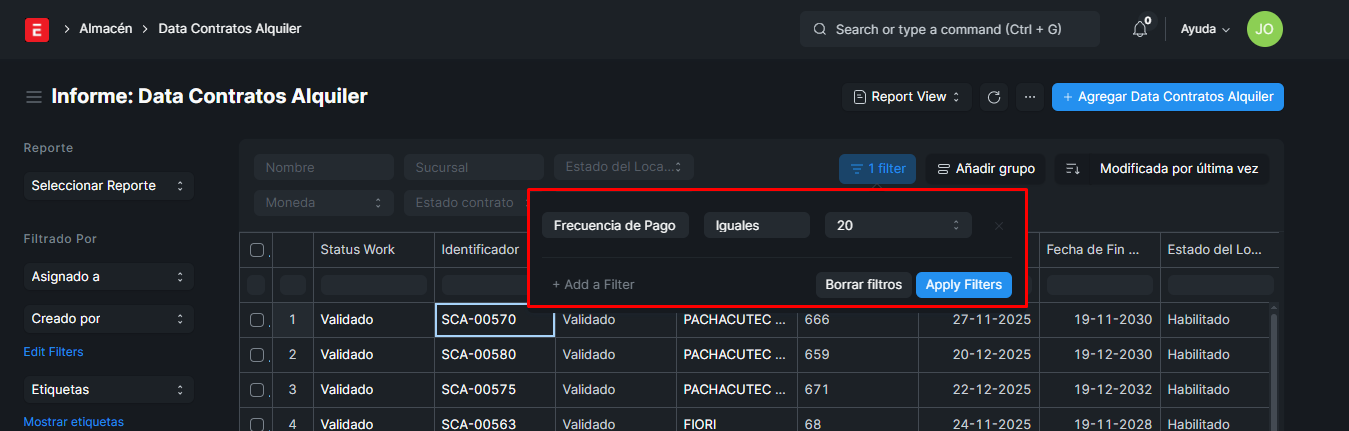The height and width of the screenshot is (431, 1349).
Task: Toggle the select-all rows checkbox
Action: (x=257, y=250)
